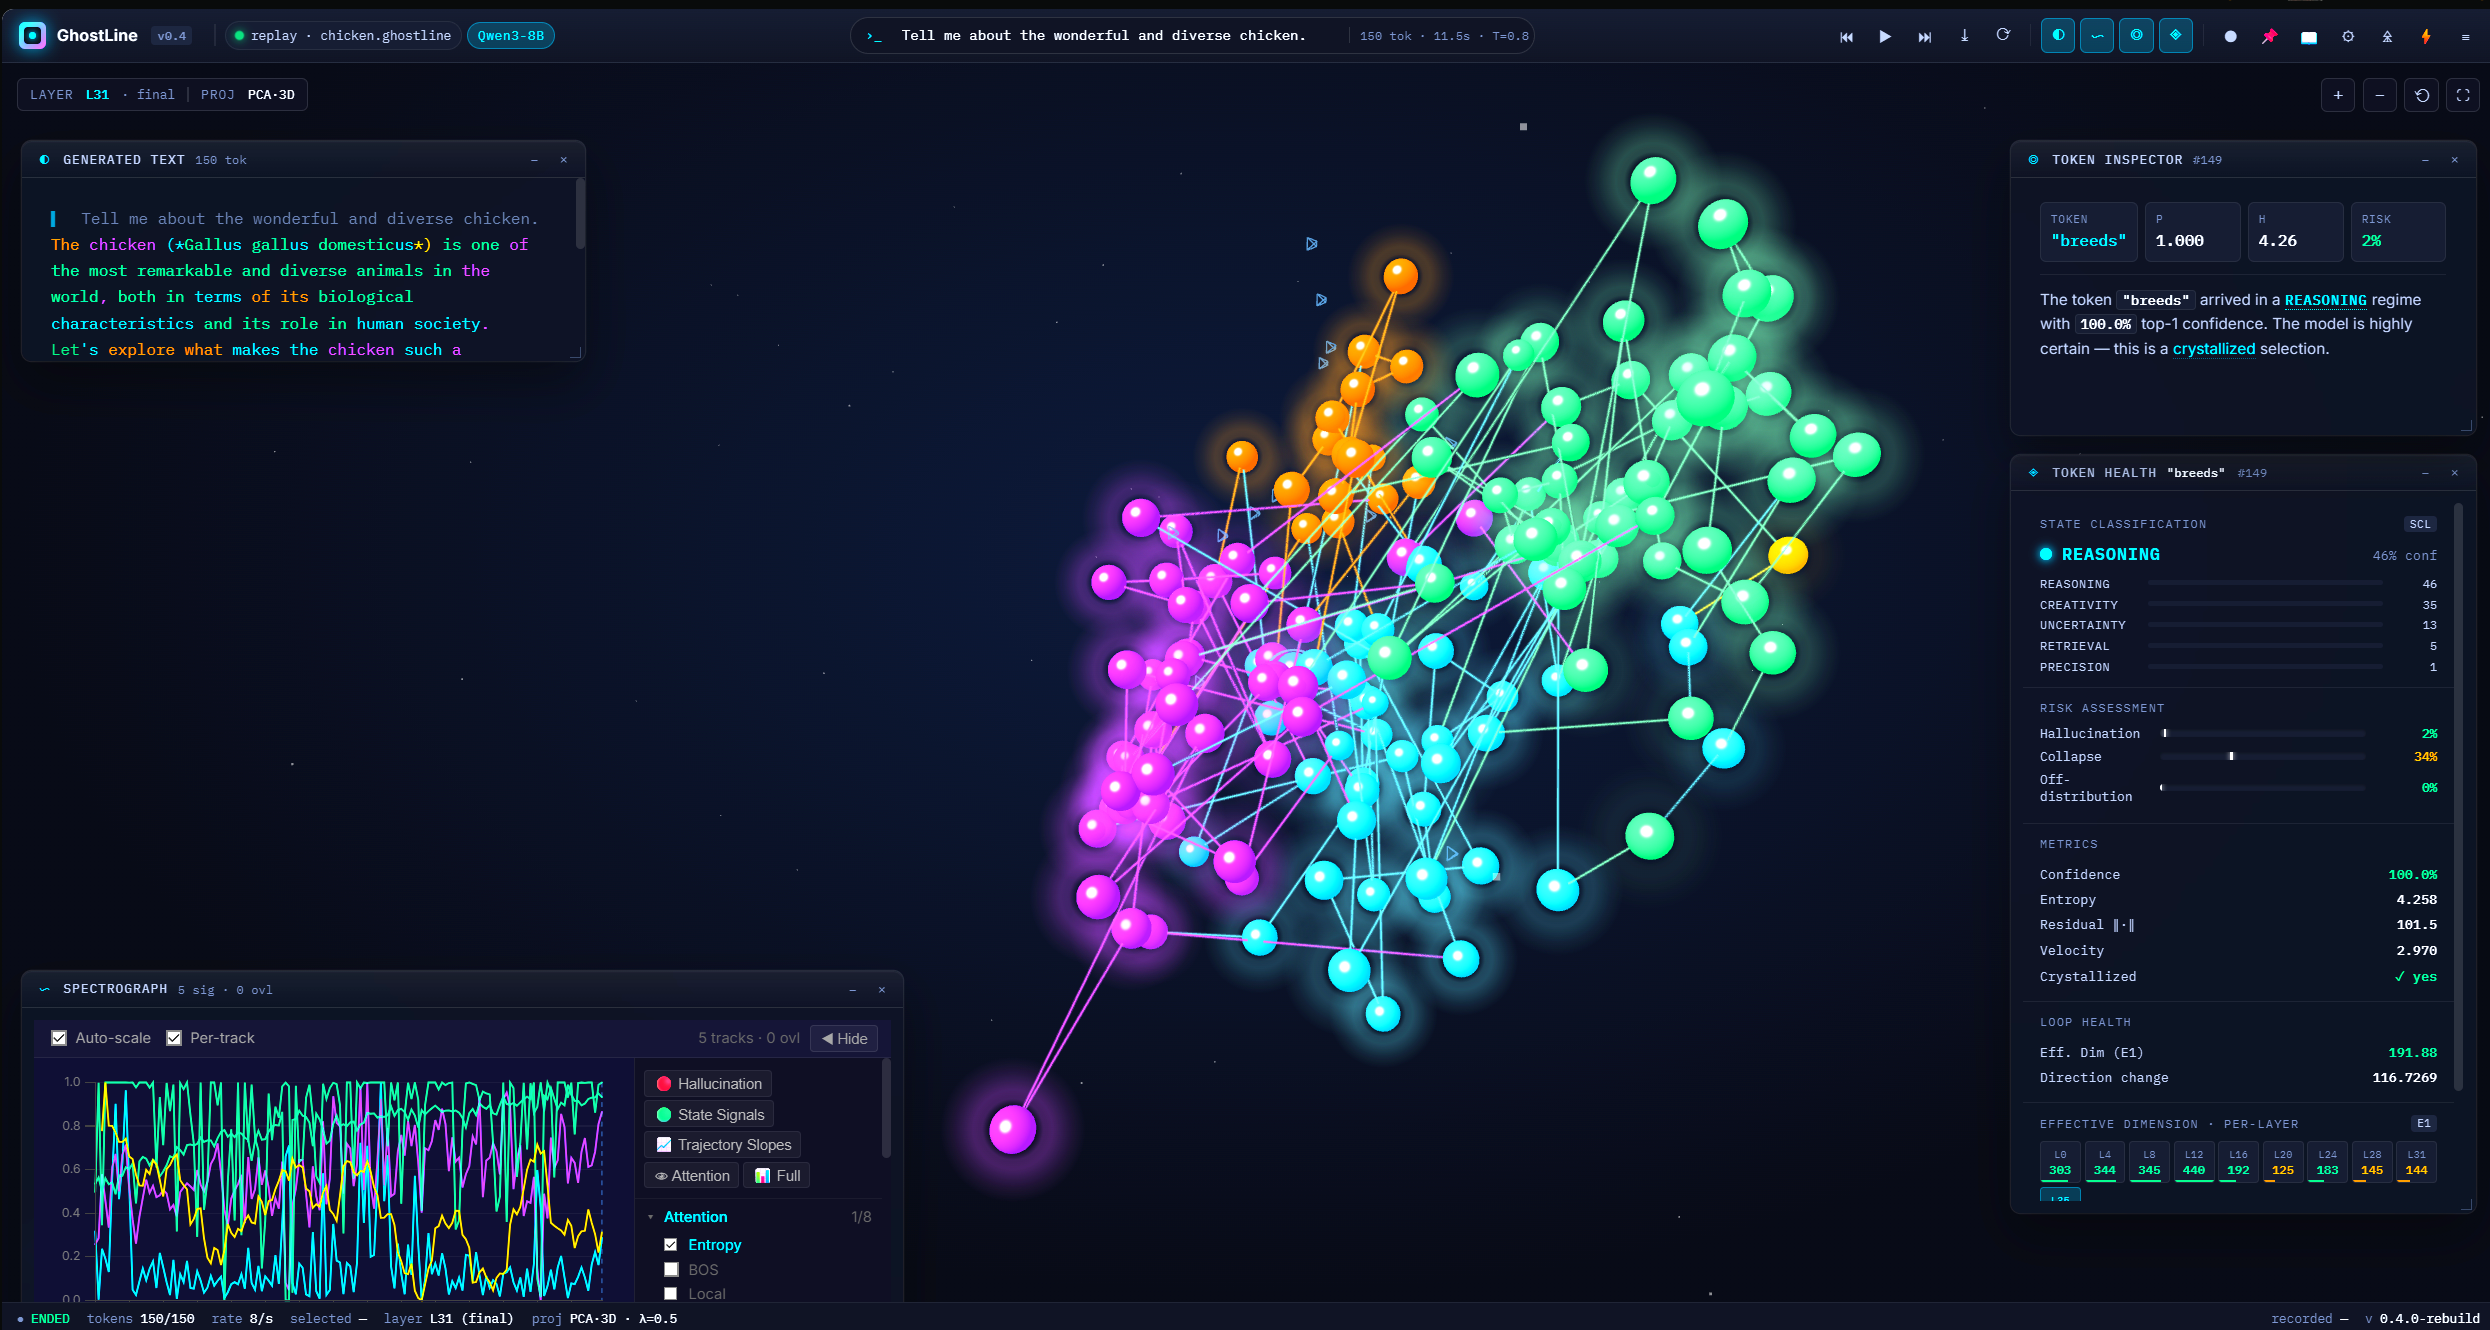Viewport: 2490px width, 1330px height.
Task: Click the spectrograph chart area
Action: point(349,1188)
